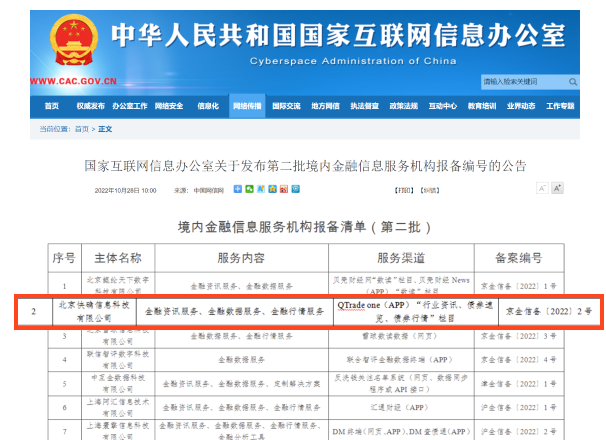The width and height of the screenshot is (606, 440).
Task: Click the 备案编号 column header
Action: [519, 258]
